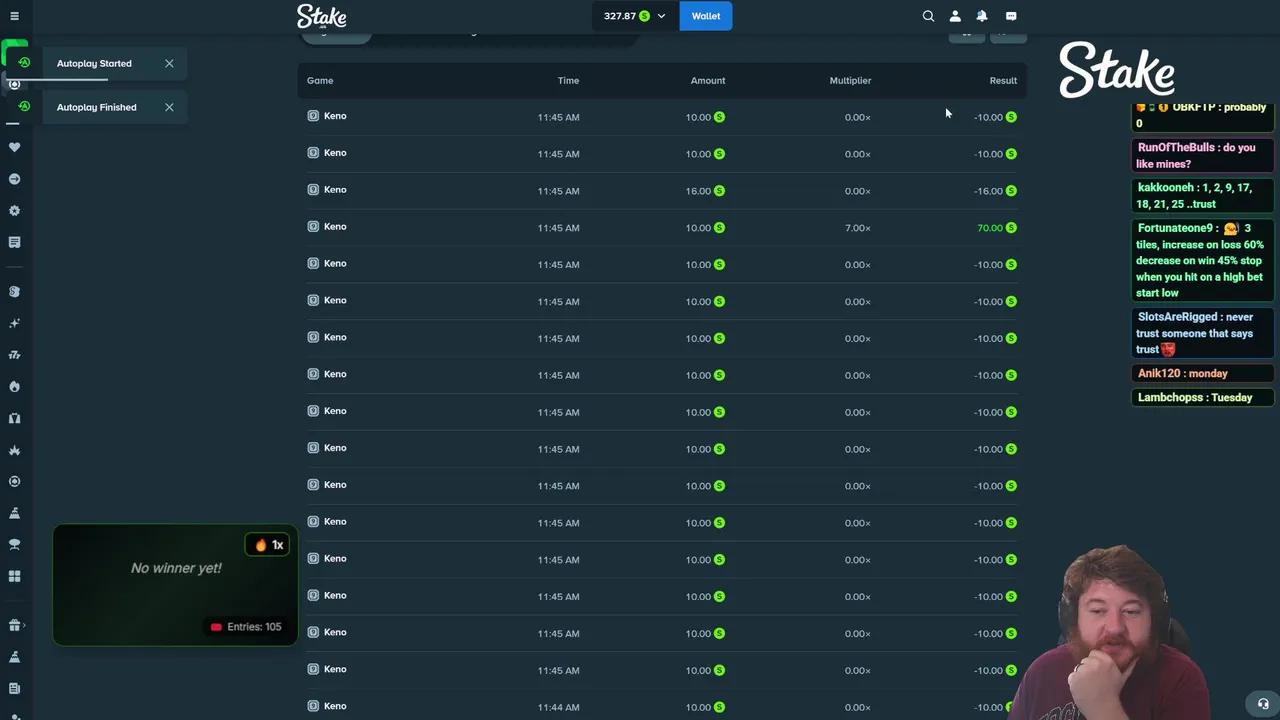
Task: Click the large Stake logo above chat
Action: pos(1117,69)
